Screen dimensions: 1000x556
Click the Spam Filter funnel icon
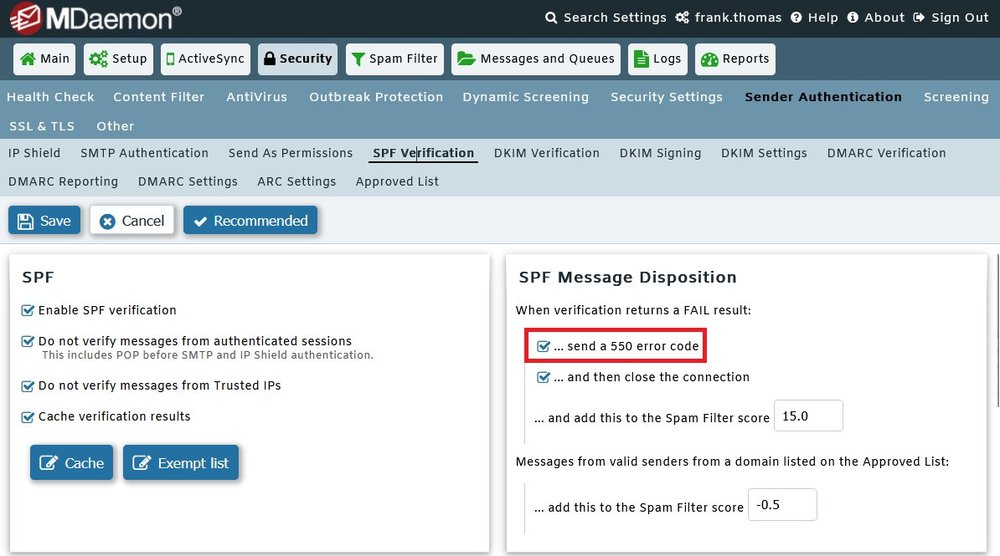tap(358, 59)
